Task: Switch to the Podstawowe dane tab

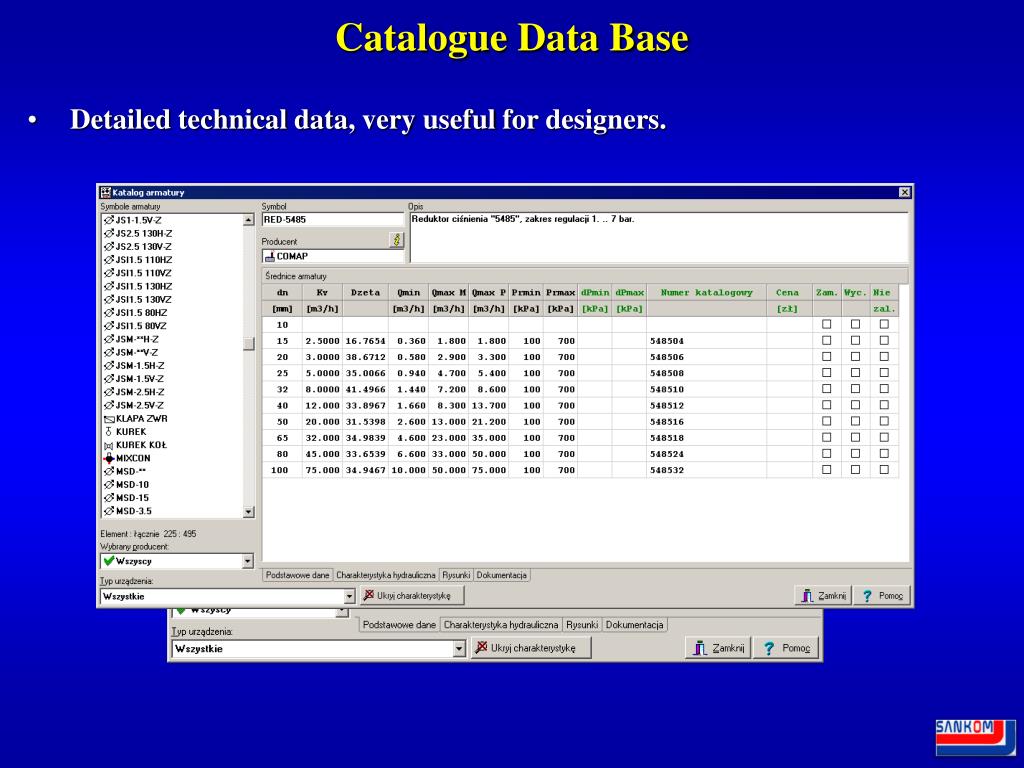Action: pyautogui.click(x=297, y=575)
